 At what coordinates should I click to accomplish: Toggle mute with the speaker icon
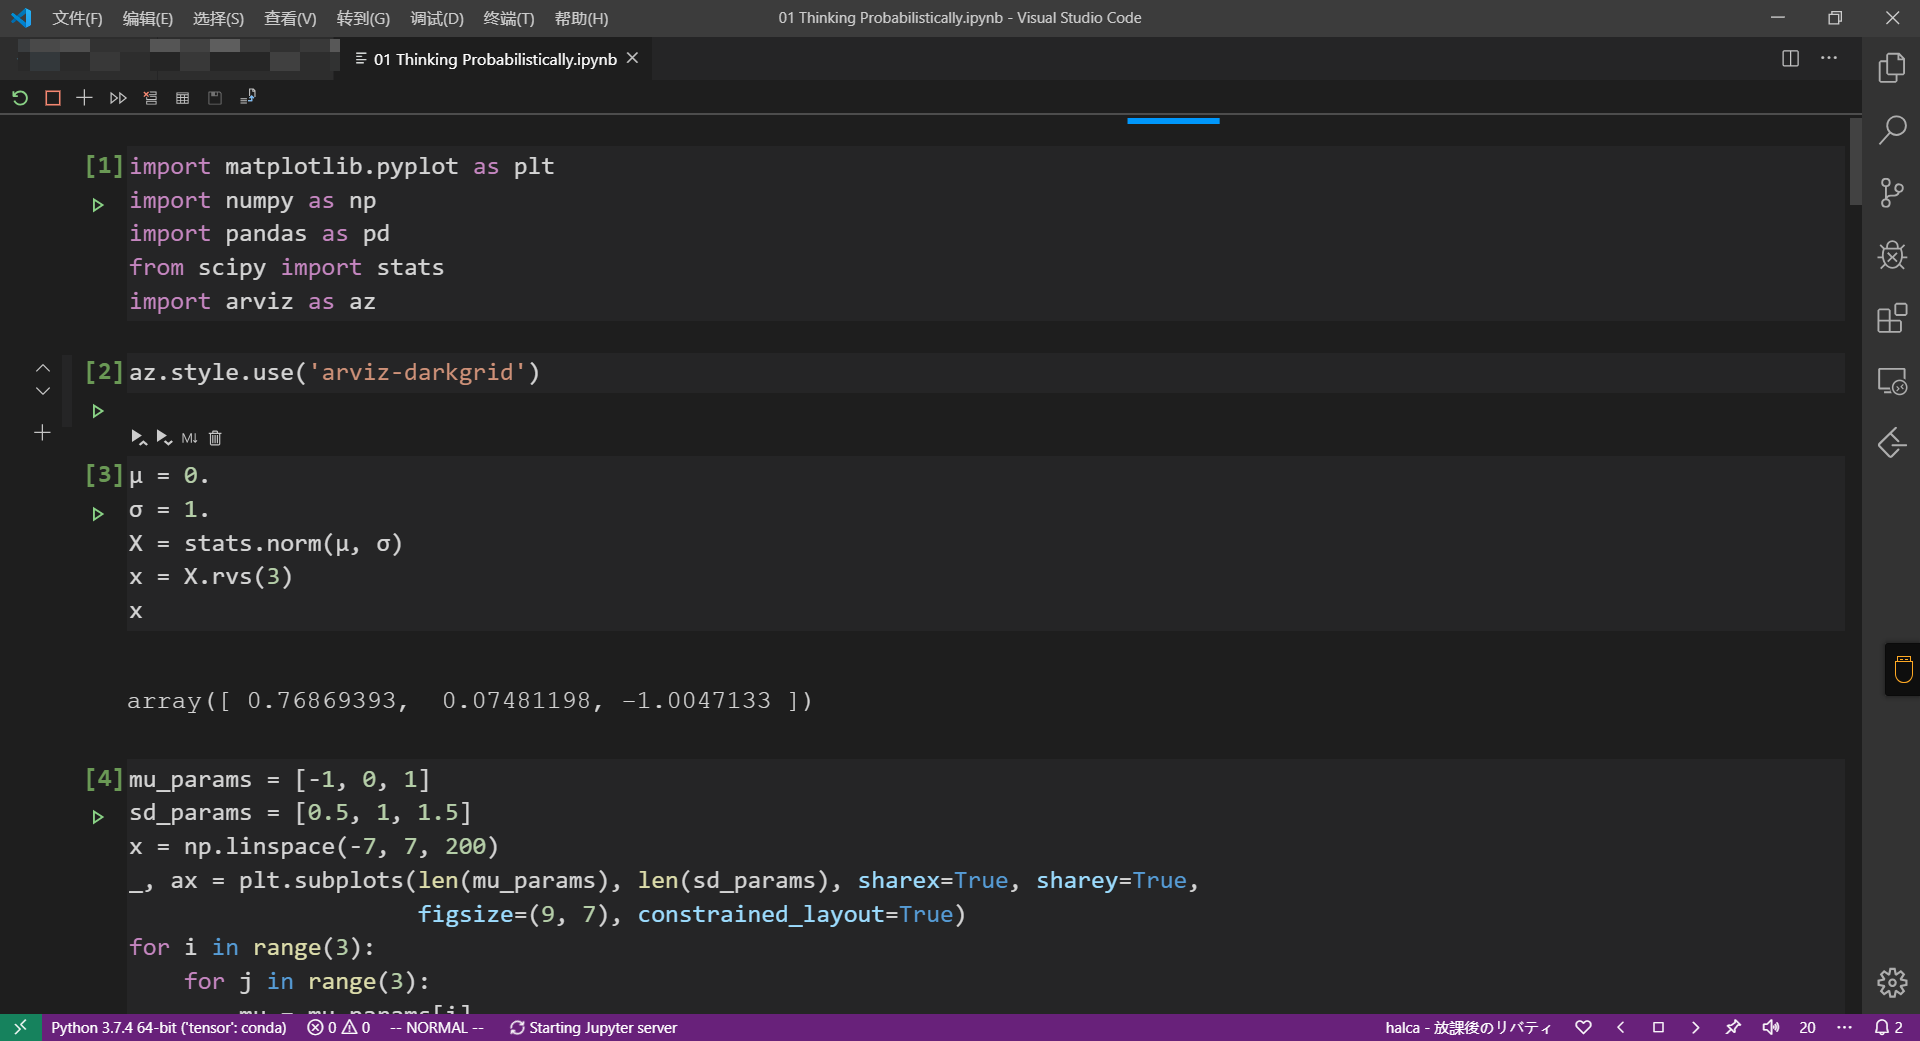pyautogui.click(x=1770, y=1027)
